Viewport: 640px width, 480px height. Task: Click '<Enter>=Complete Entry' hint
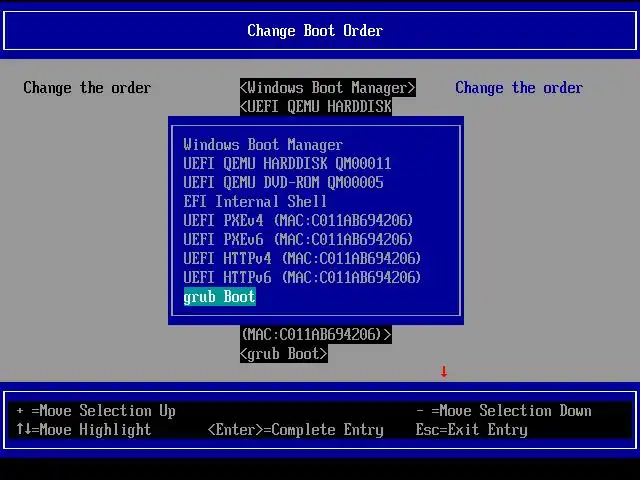[296, 429]
